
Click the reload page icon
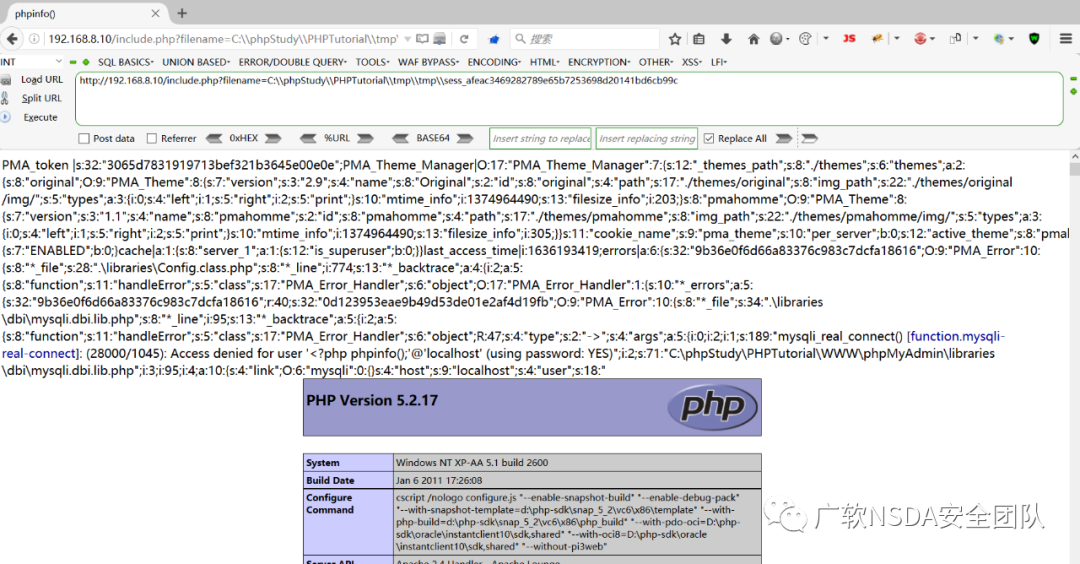(x=464, y=39)
